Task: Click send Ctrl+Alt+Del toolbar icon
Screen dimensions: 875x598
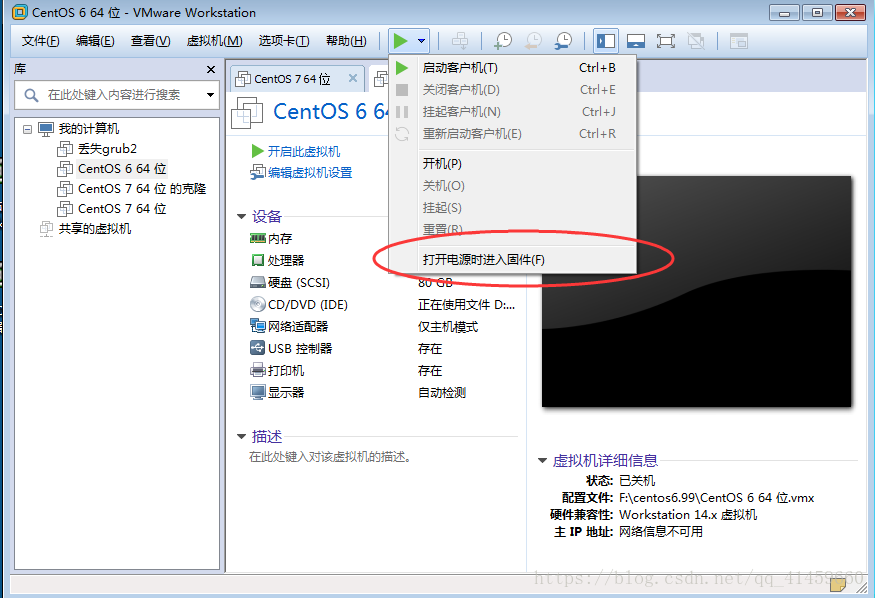Action: 460,41
